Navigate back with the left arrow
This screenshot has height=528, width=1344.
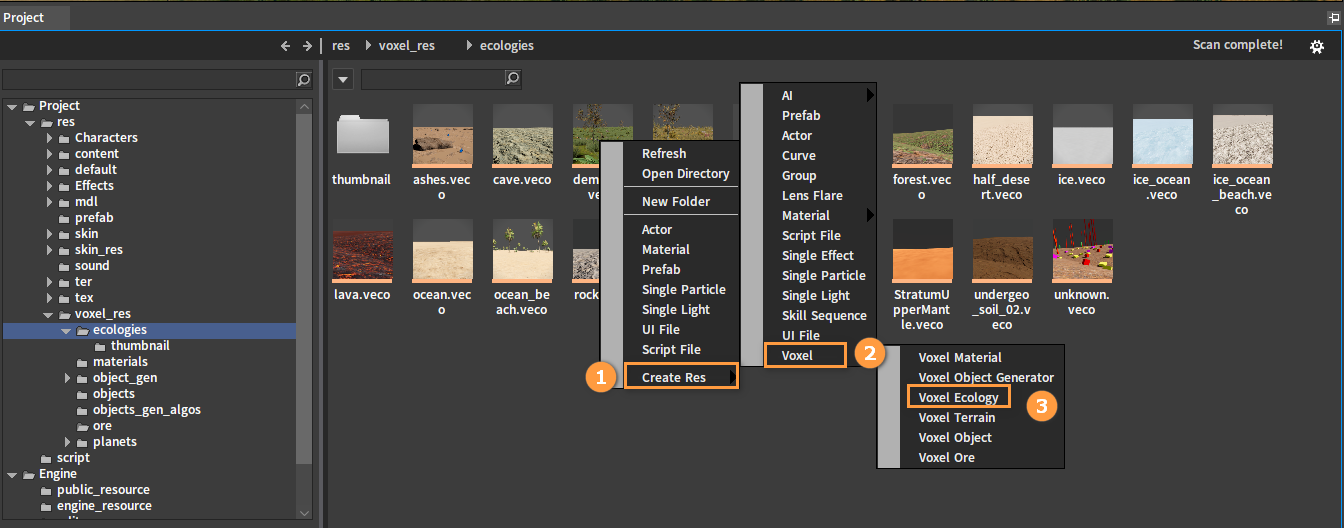[x=285, y=46]
